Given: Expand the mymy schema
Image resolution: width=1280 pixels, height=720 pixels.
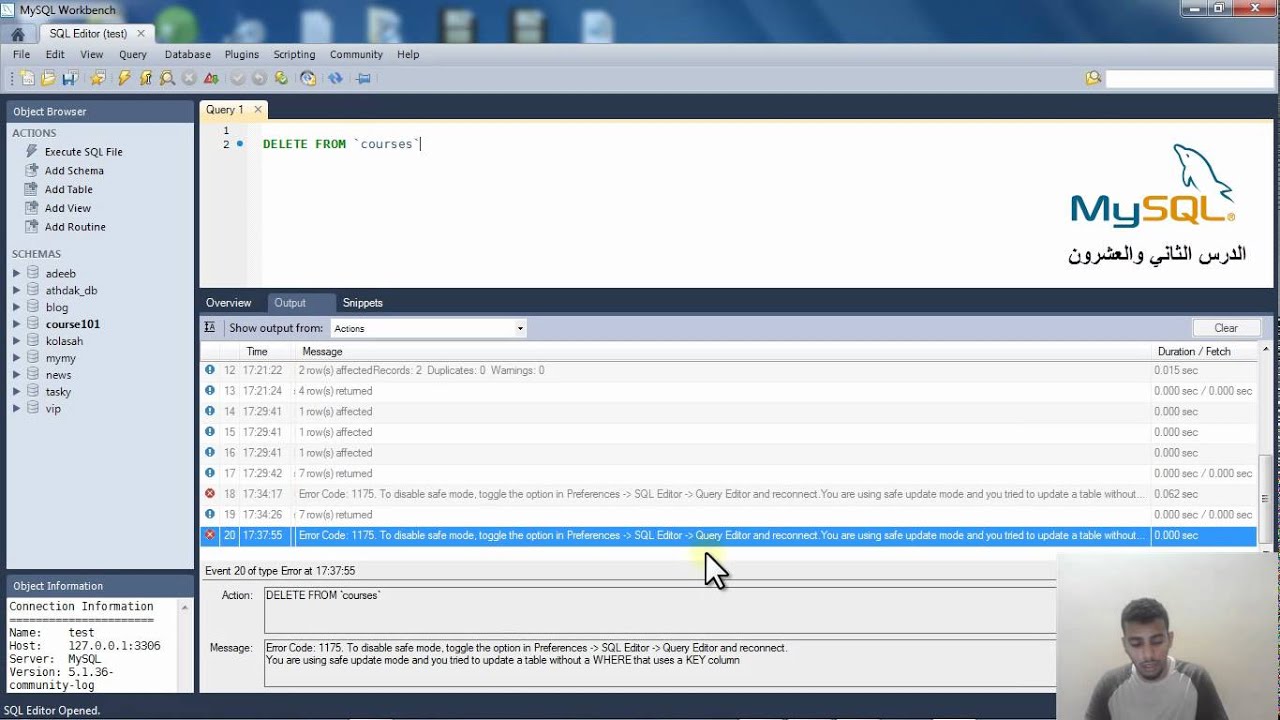Looking at the screenshot, I should click(16, 358).
